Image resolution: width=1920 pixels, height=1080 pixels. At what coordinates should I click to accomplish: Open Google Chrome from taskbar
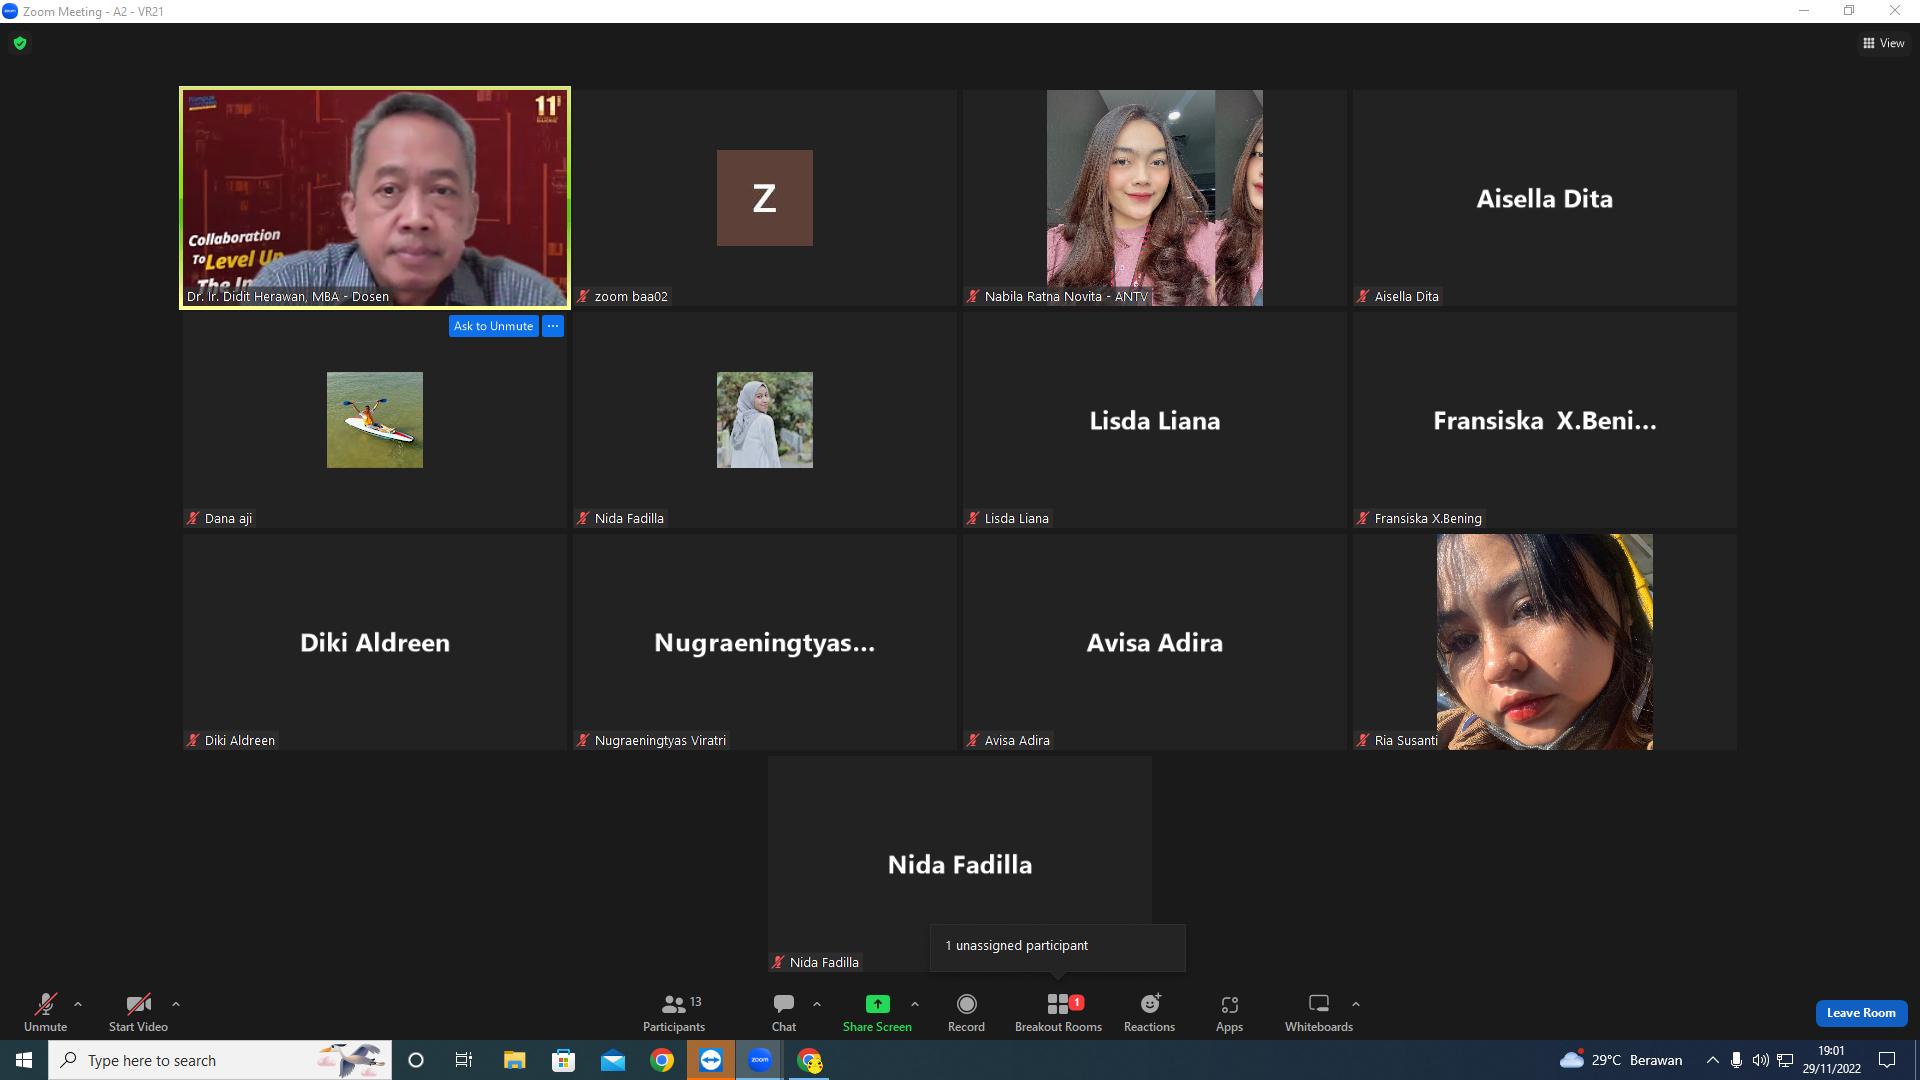click(662, 1060)
